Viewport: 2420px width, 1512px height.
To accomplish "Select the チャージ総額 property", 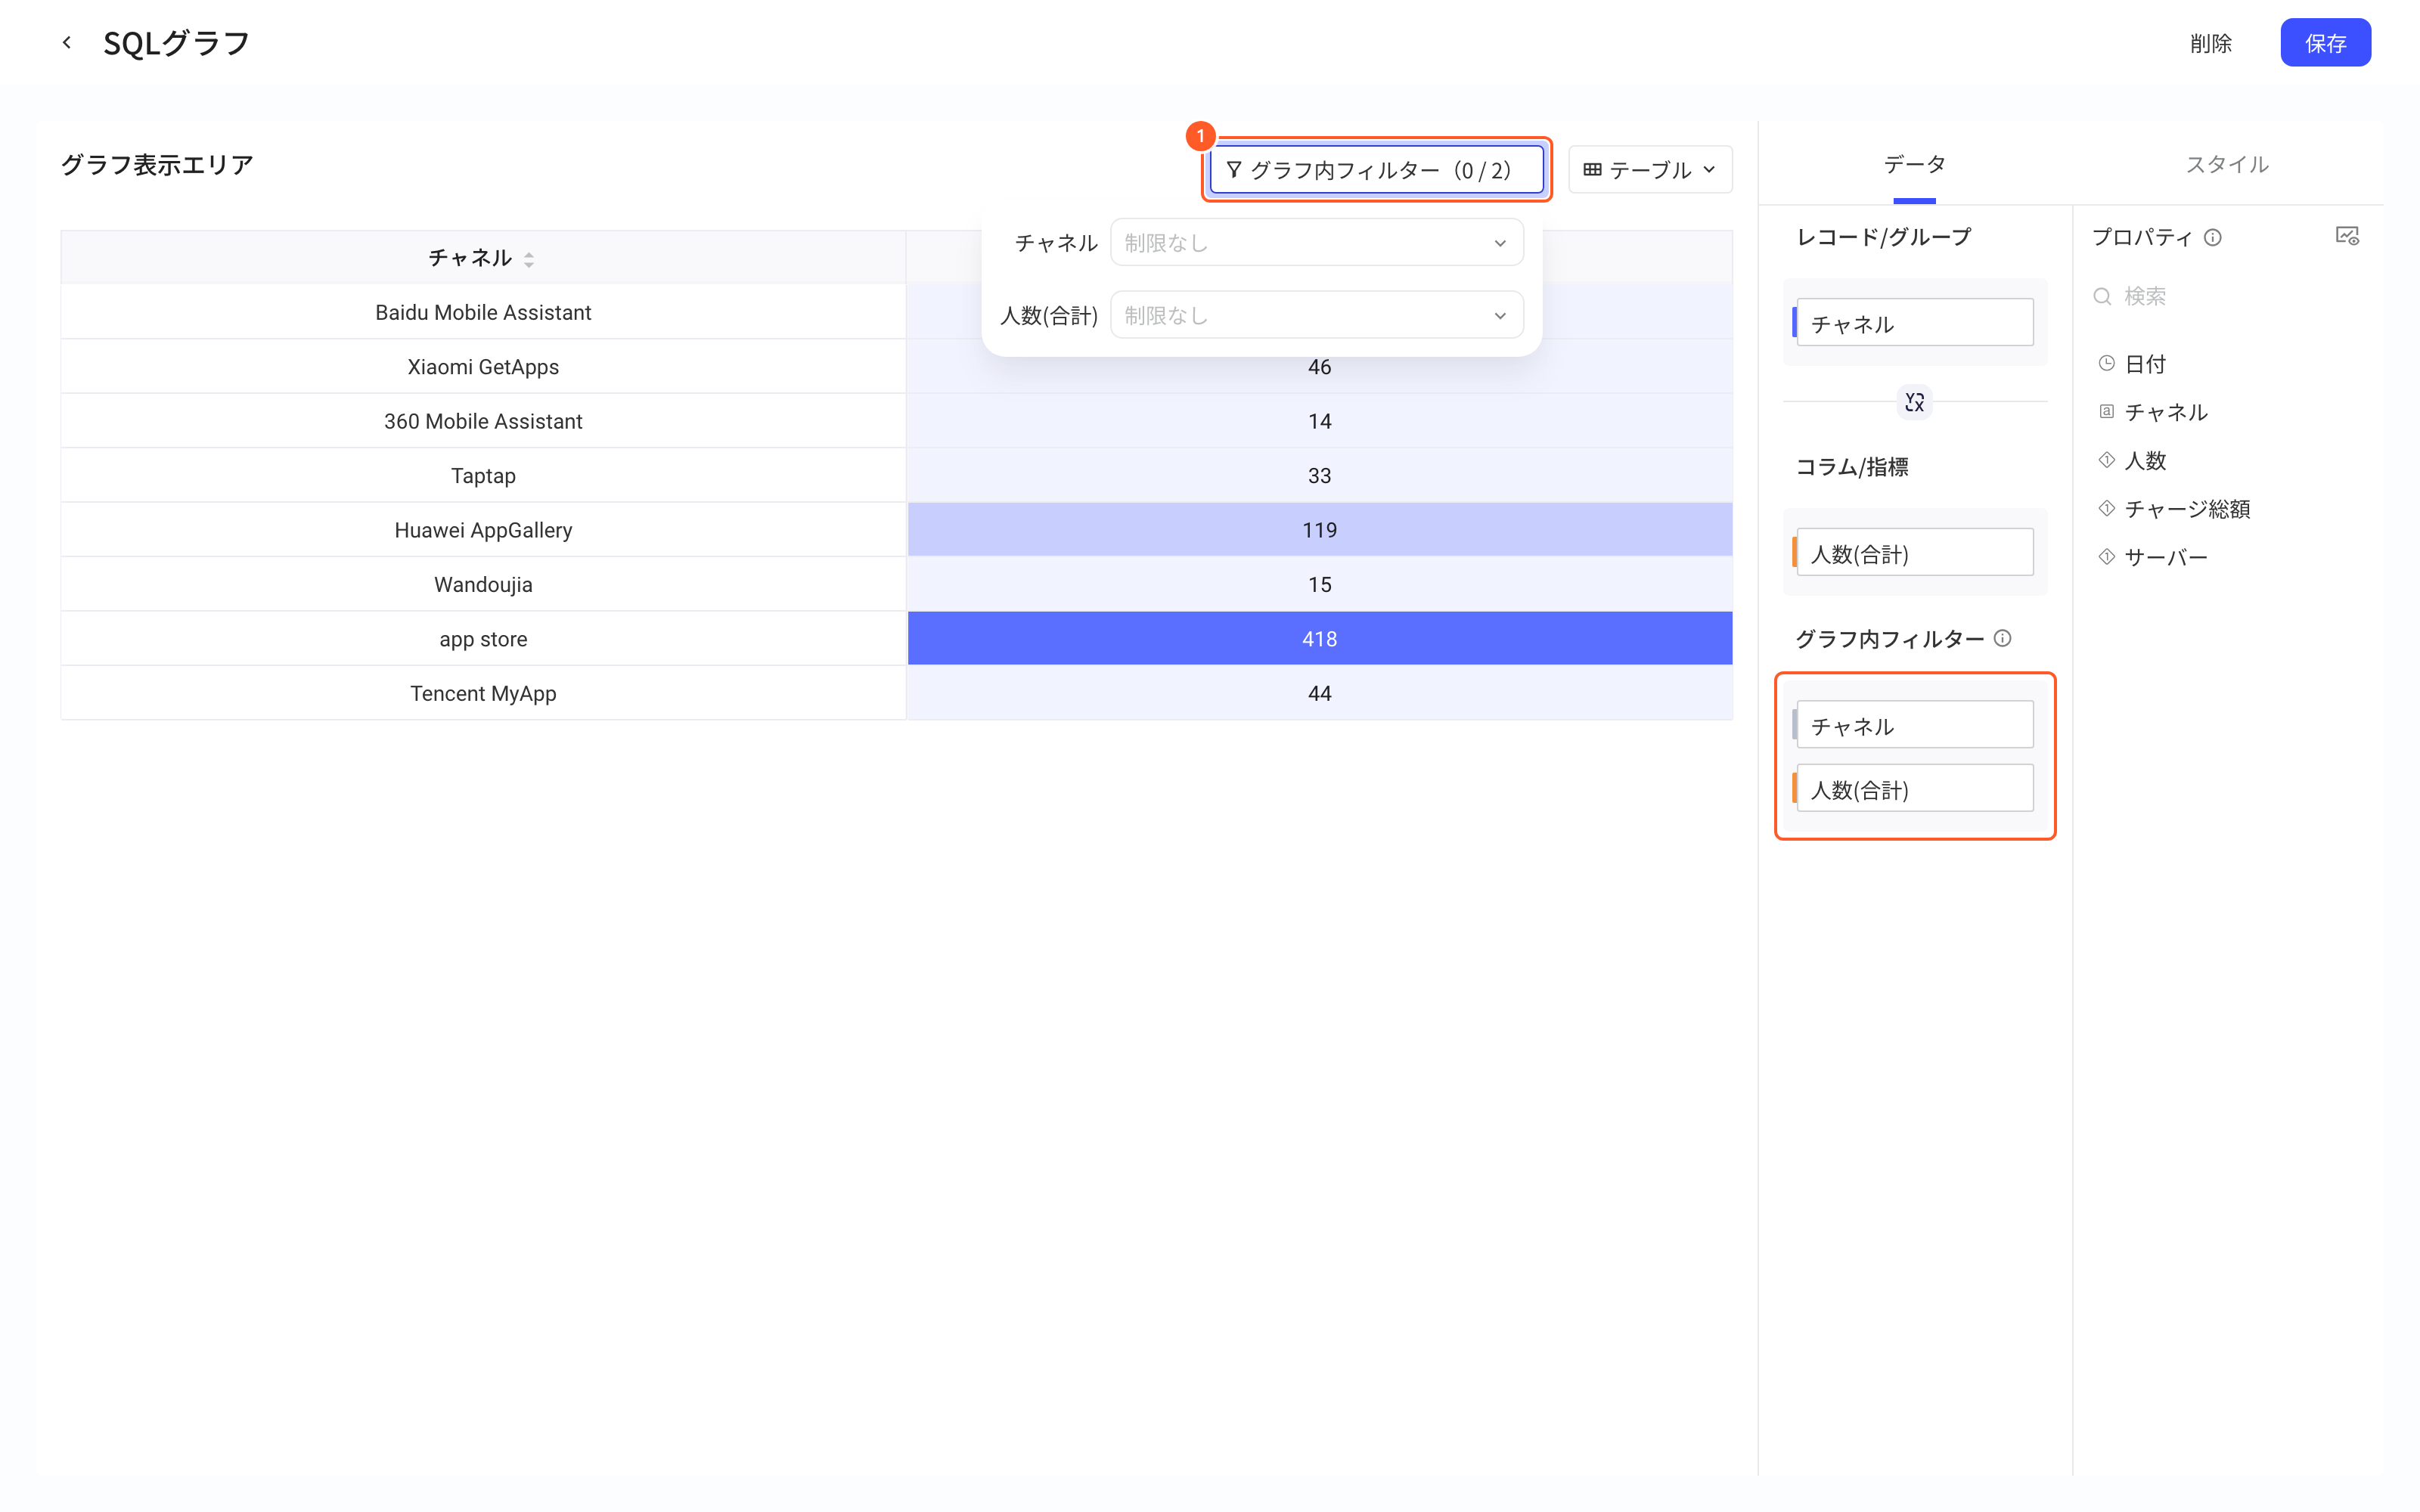I will (2186, 509).
